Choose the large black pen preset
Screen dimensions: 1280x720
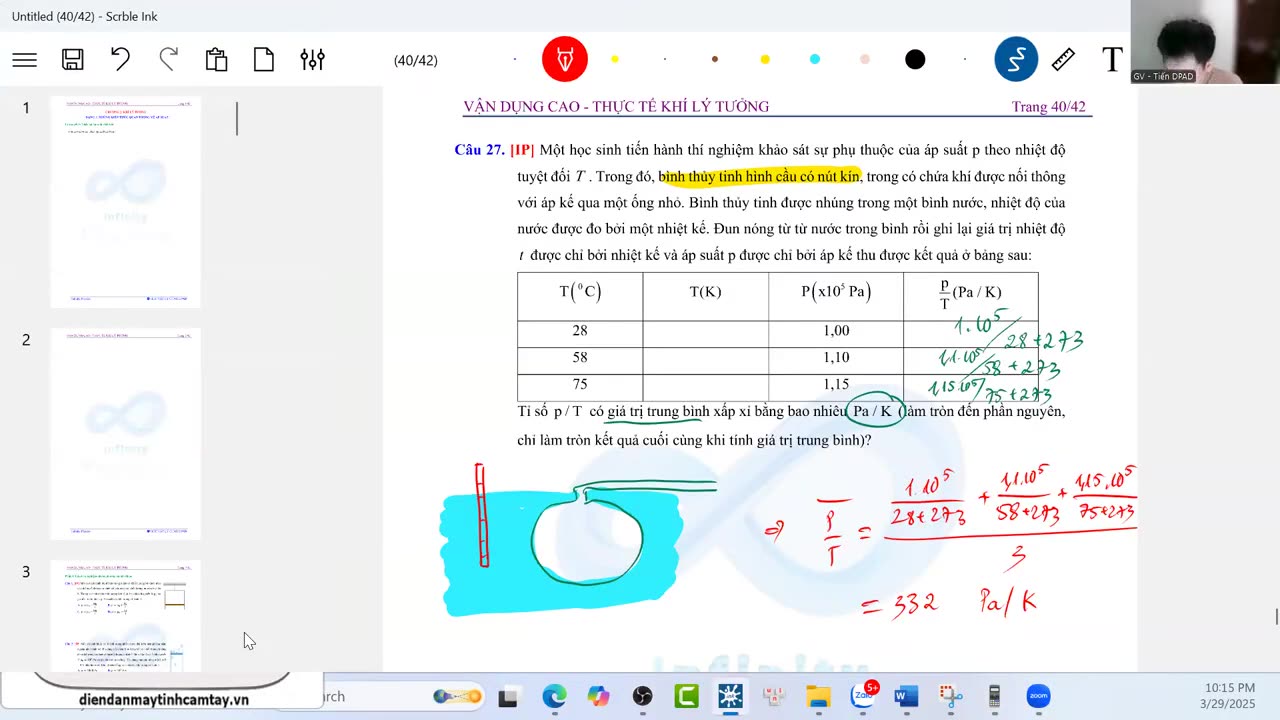(x=915, y=60)
